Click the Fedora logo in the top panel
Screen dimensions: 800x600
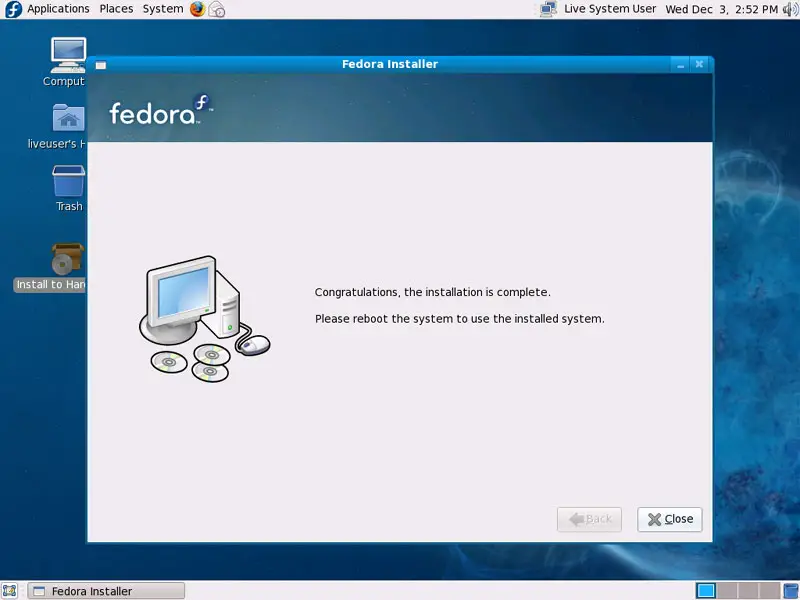[13, 9]
